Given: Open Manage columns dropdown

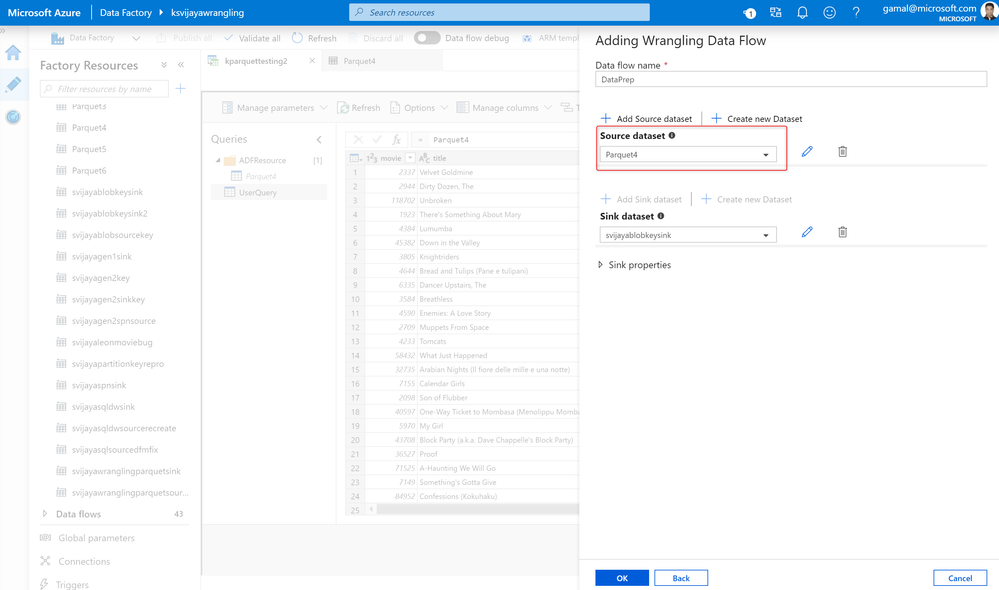Looking at the screenshot, I should coord(505,108).
